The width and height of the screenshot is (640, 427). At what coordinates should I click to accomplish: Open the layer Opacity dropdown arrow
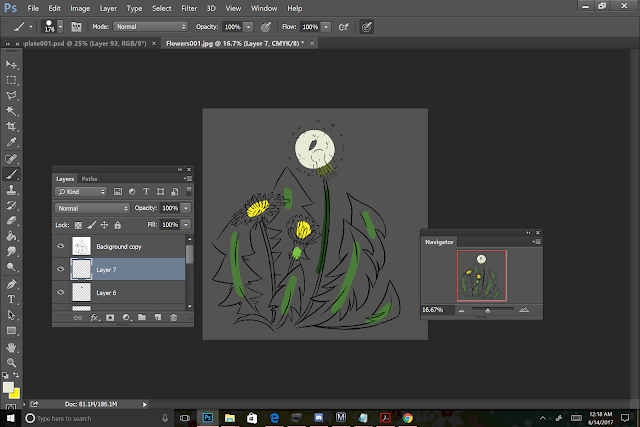click(186, 208)
